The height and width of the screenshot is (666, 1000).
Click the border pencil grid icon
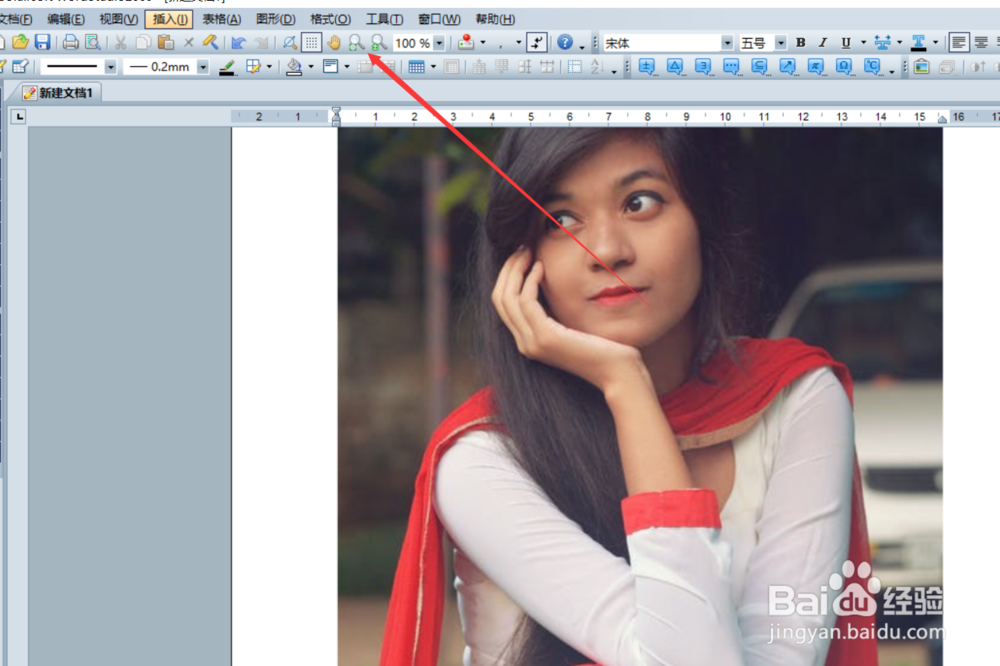tap(253, 67)
